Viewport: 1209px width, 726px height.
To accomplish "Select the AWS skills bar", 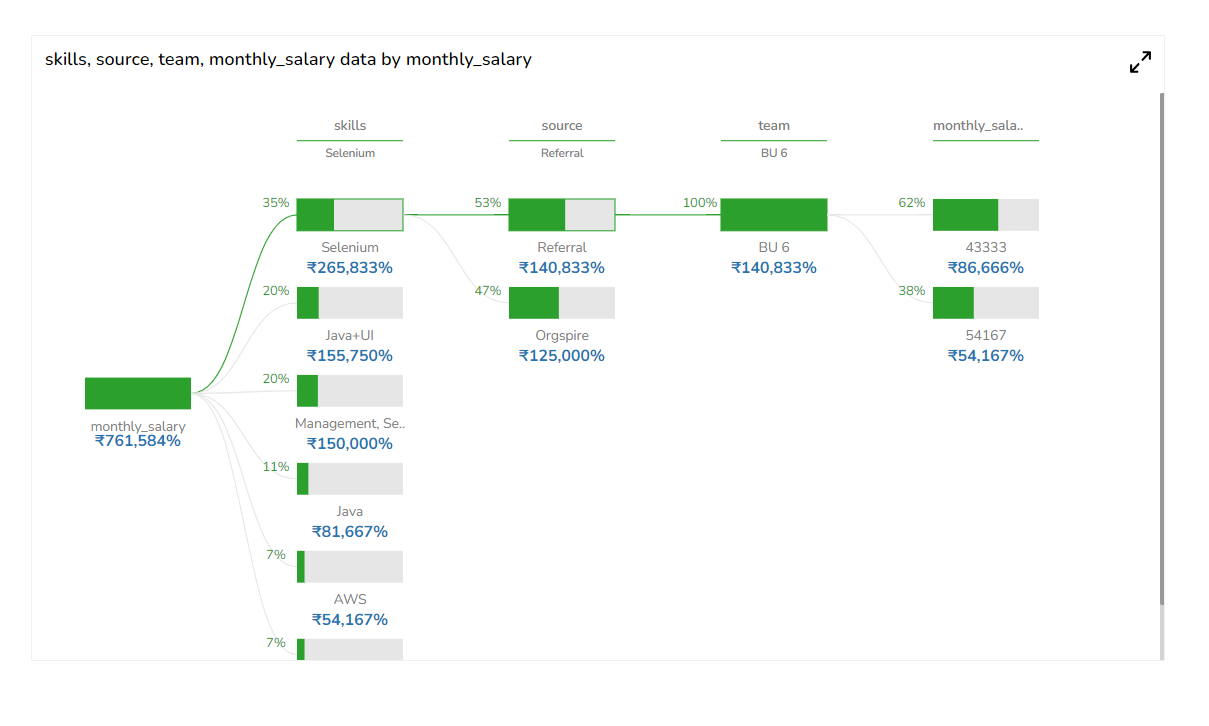I will tap(350, 567).
